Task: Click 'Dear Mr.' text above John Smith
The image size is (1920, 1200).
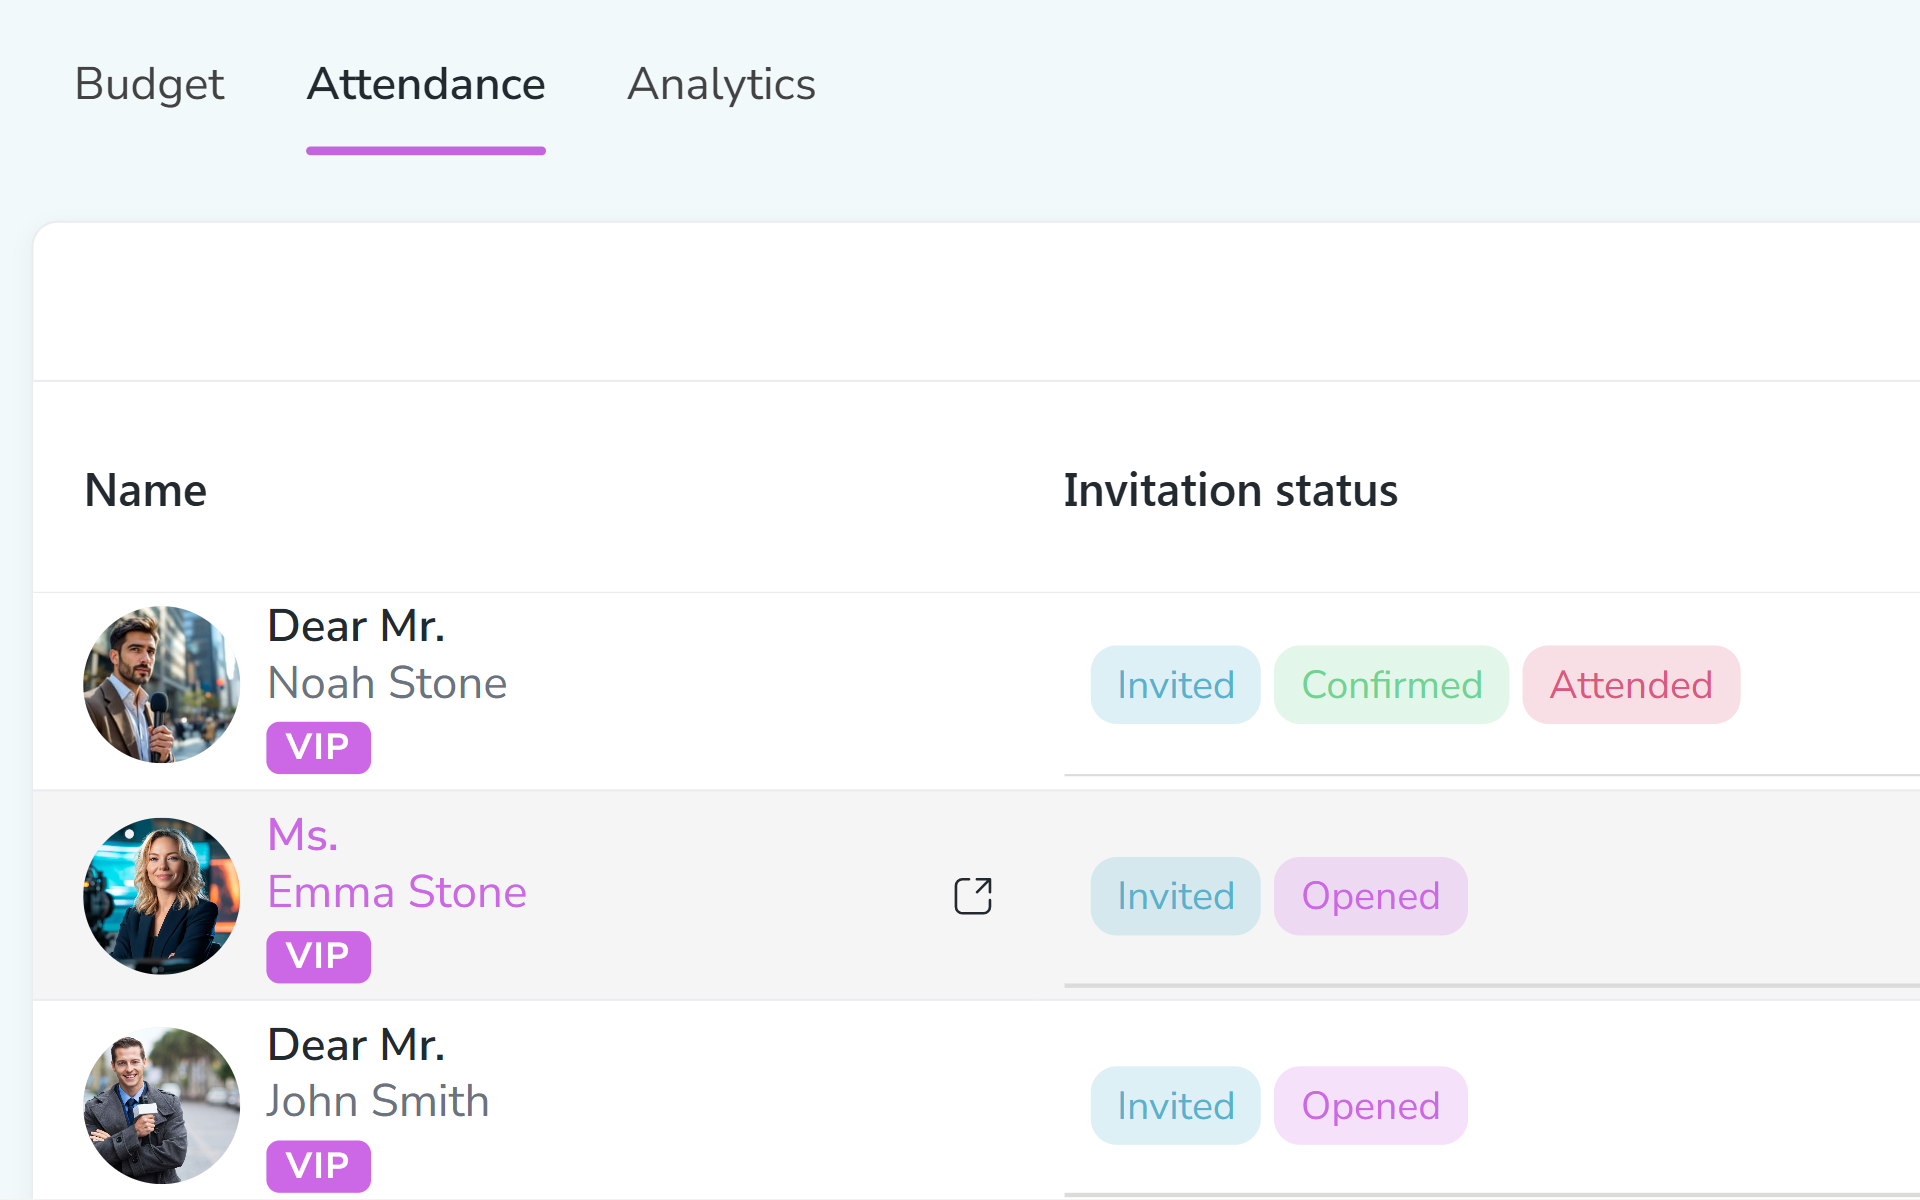Action: click(x=356, y=1045)
